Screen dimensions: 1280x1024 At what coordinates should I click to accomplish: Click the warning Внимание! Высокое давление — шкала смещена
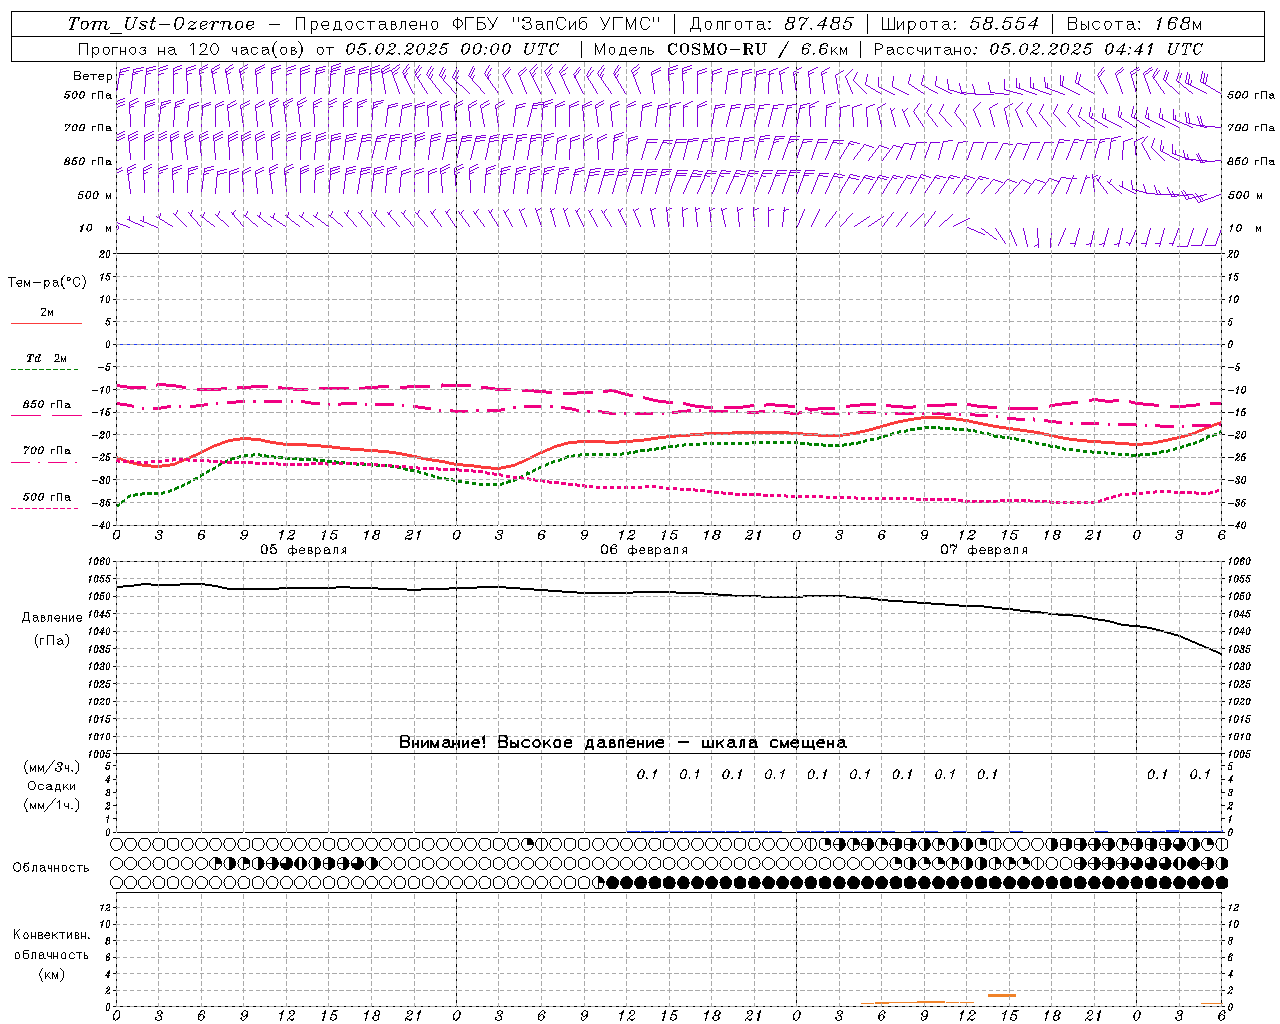[x=622, y=743]
